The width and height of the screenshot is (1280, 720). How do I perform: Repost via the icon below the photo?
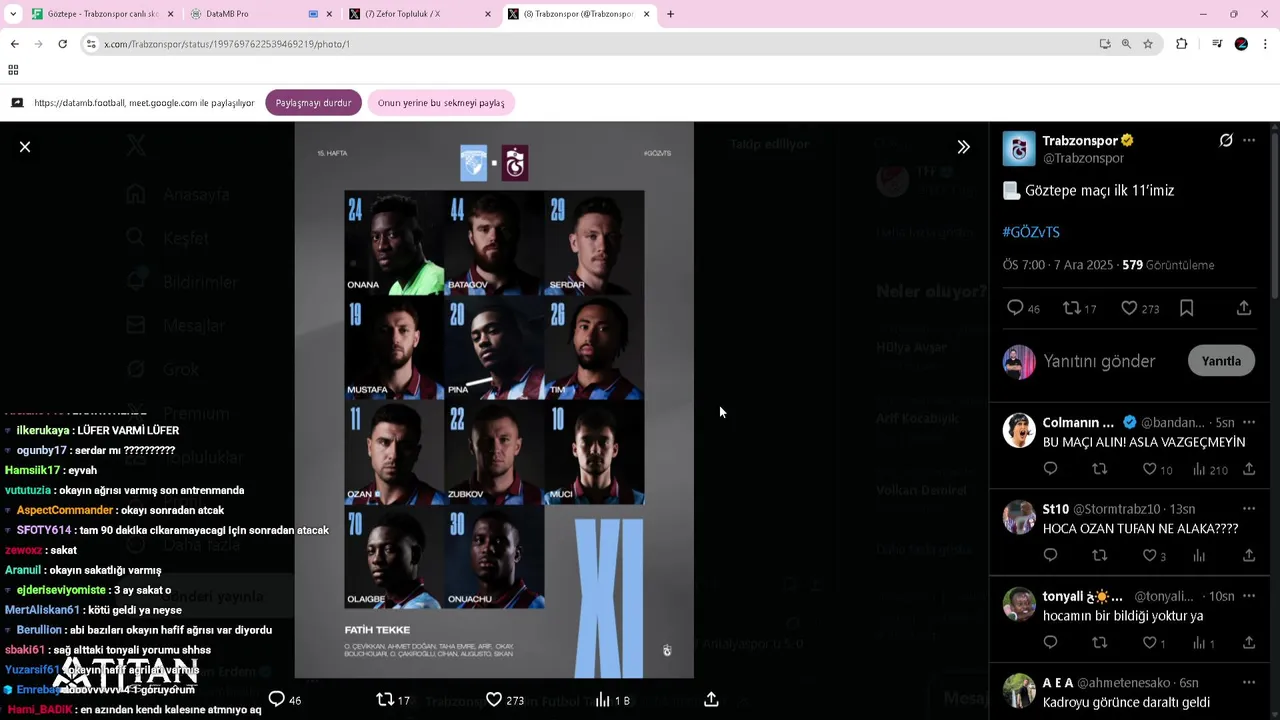(385, 699)
